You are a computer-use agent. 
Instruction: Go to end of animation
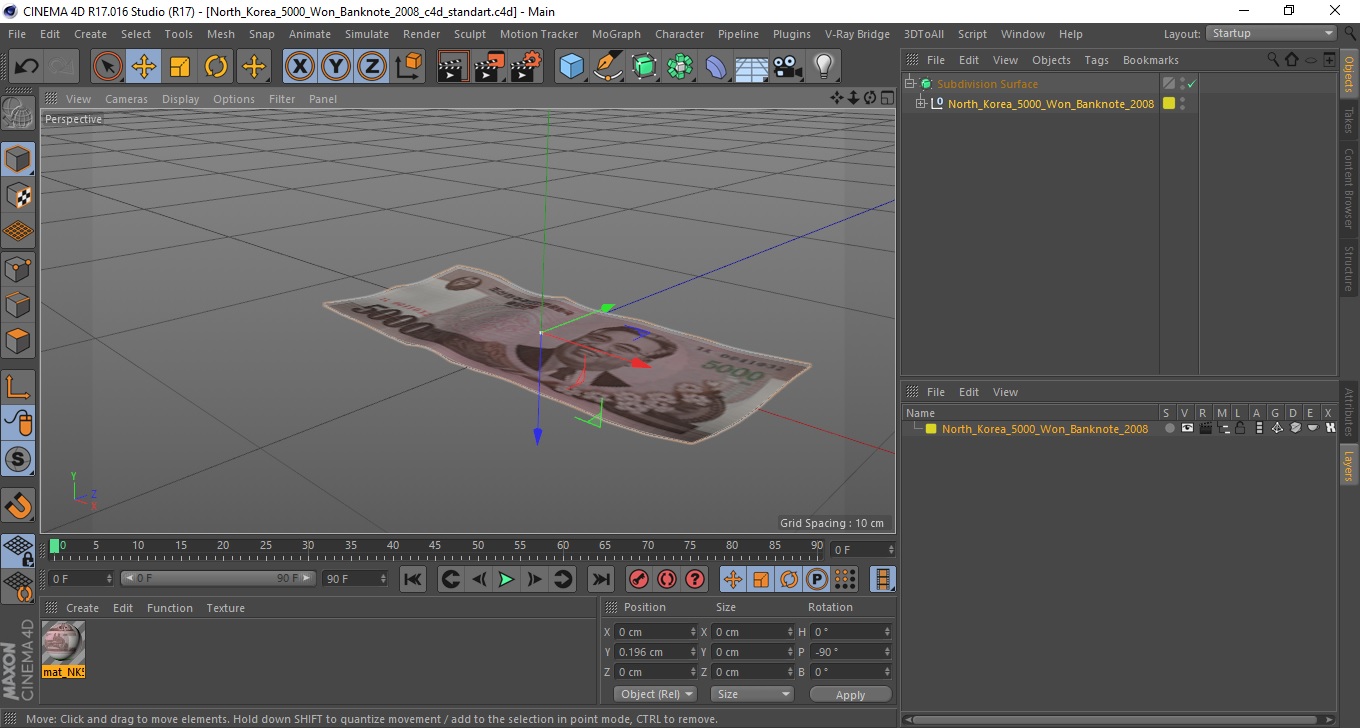(600, 579)
